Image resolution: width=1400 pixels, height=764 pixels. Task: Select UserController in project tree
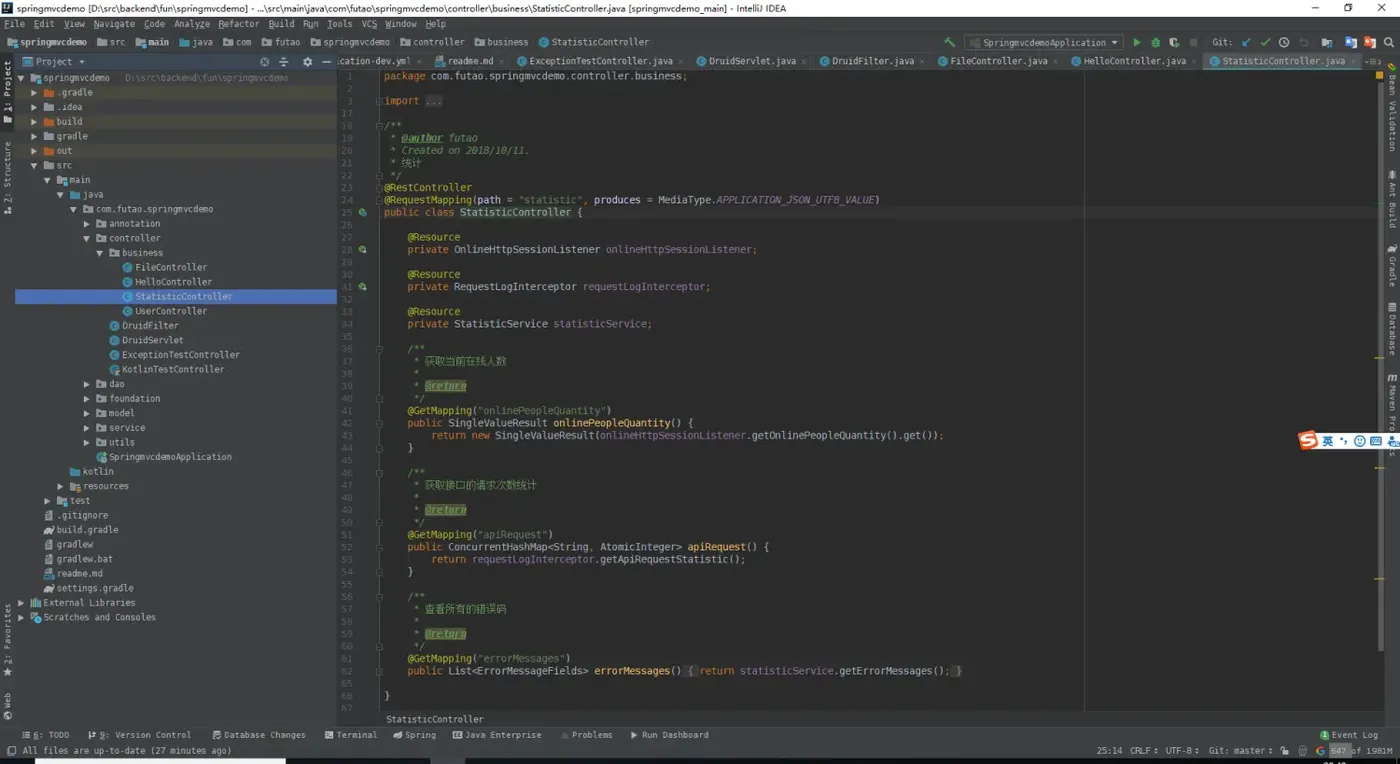point(171,311)
